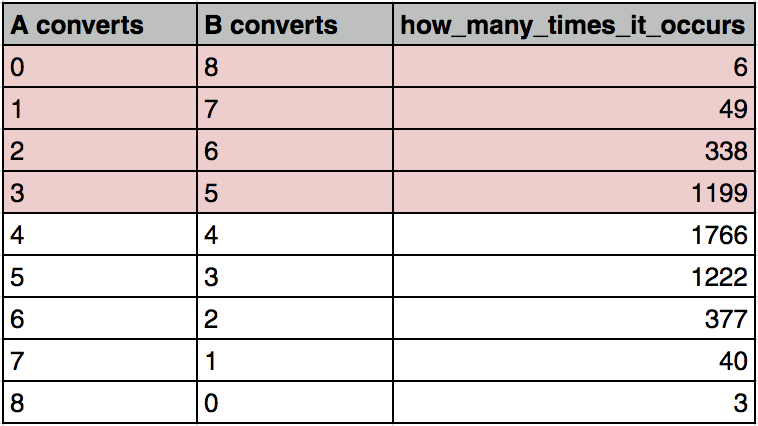
Task: Click the cell with value 40
Action: coord(574,361)
